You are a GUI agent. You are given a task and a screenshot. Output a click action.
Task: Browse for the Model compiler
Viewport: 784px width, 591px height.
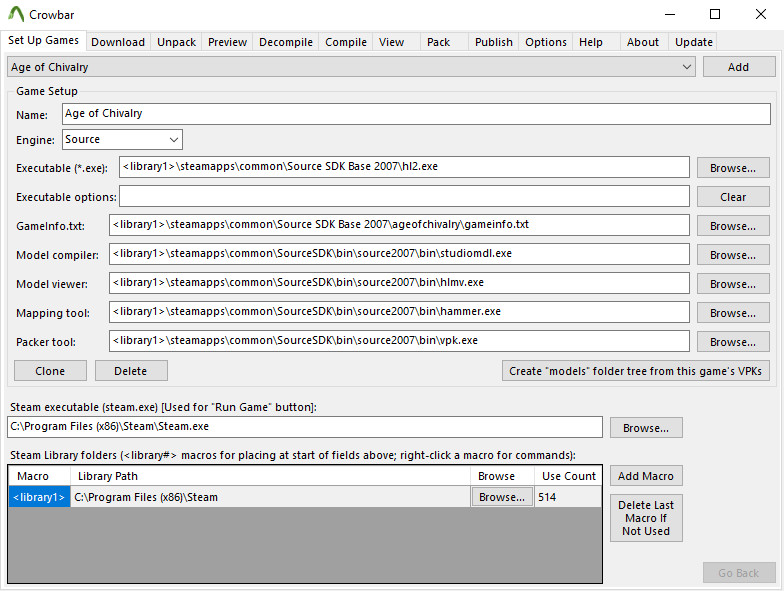(x=733, y=255)
